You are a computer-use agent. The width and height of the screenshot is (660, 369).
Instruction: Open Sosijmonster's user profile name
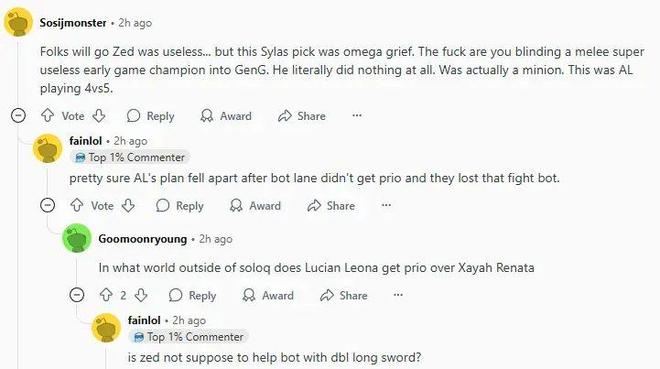pyautogui.click(x=73, y=23)
